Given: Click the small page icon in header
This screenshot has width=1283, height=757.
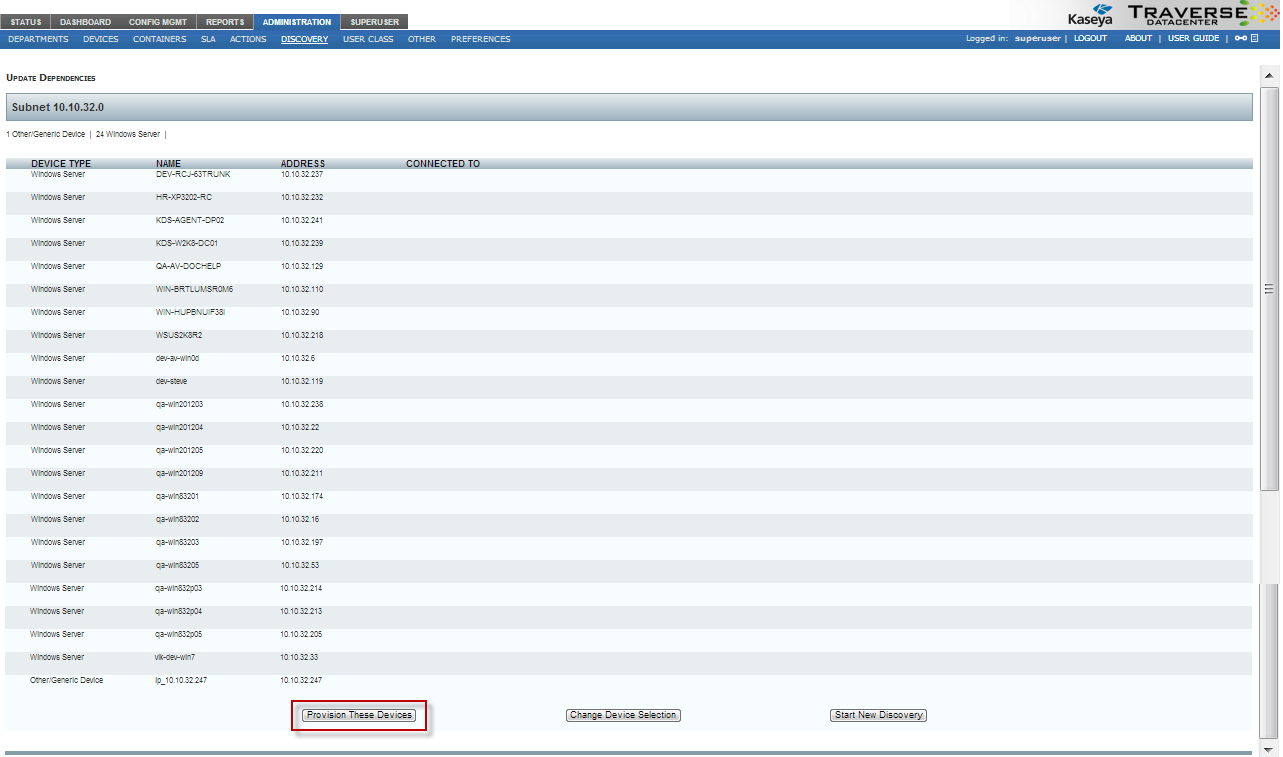Looking at the screenshot, I should [1254, 39].
